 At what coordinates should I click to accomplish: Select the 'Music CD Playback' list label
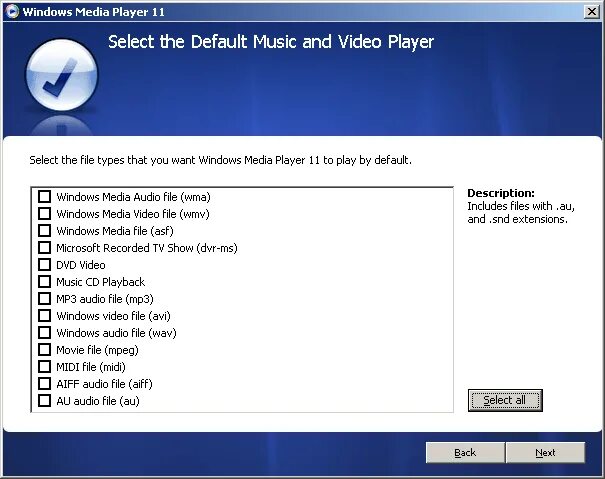101,282
